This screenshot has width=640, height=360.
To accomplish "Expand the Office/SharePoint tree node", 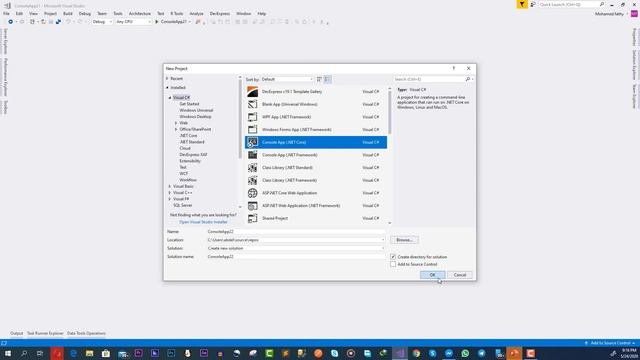I will tap(176, 129).
